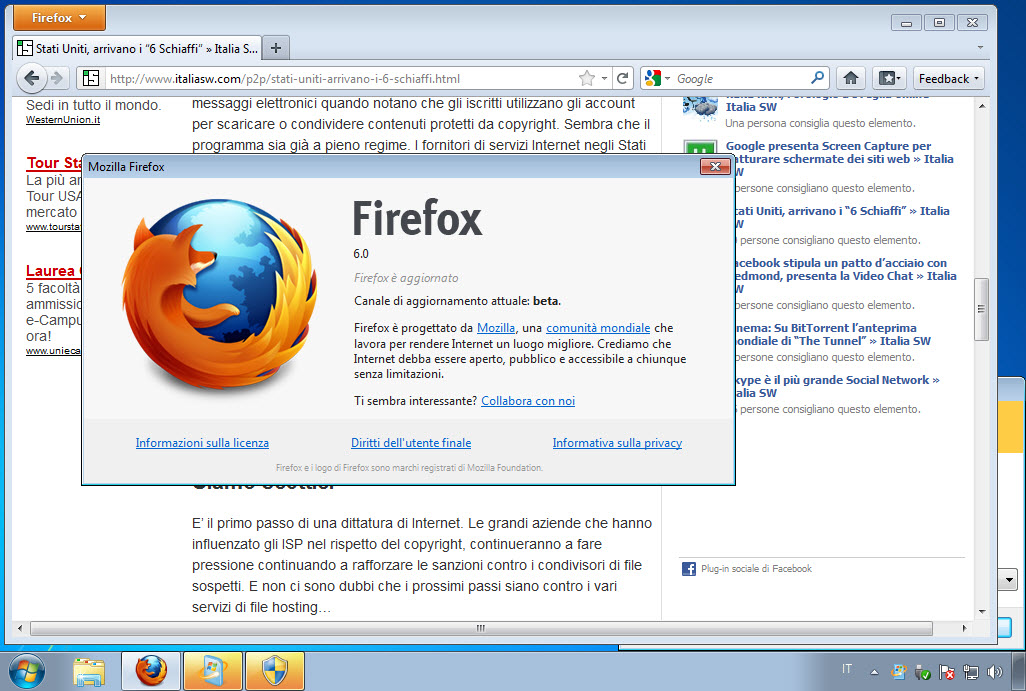Switch to Firefox taskbar button

(x=151, y=671)
